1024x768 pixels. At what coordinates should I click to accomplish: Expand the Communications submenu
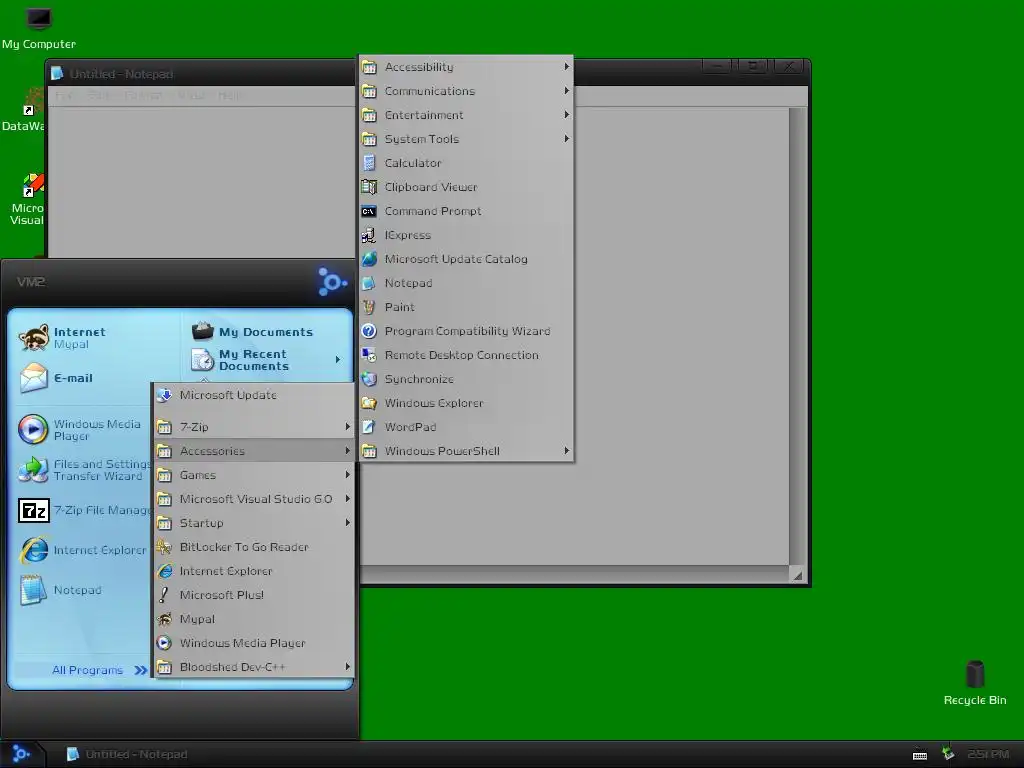click(467, 91)
